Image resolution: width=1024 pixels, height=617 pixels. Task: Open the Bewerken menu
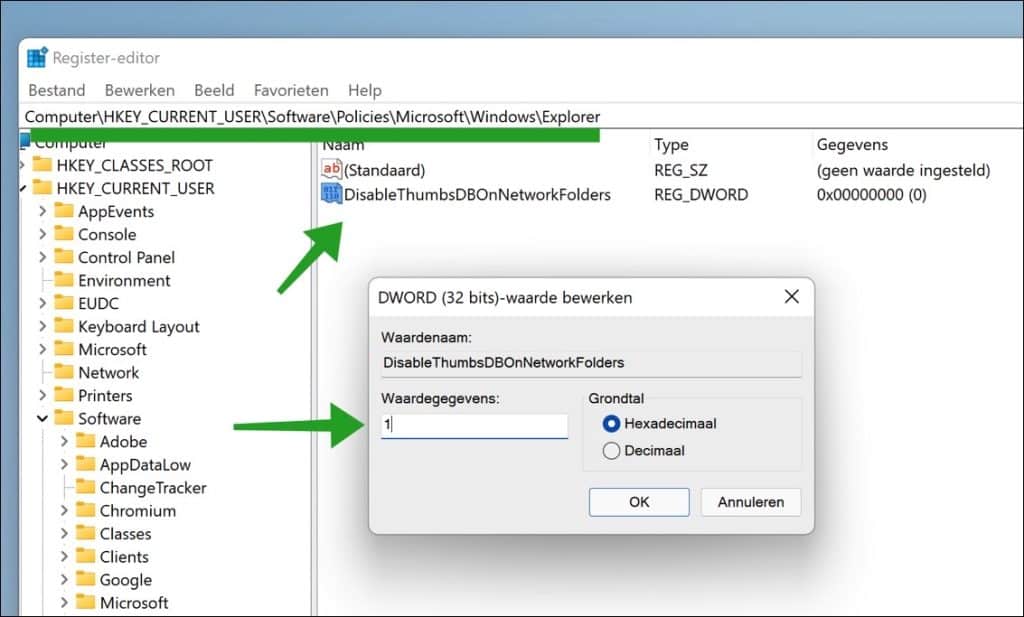tap(139, 90)
